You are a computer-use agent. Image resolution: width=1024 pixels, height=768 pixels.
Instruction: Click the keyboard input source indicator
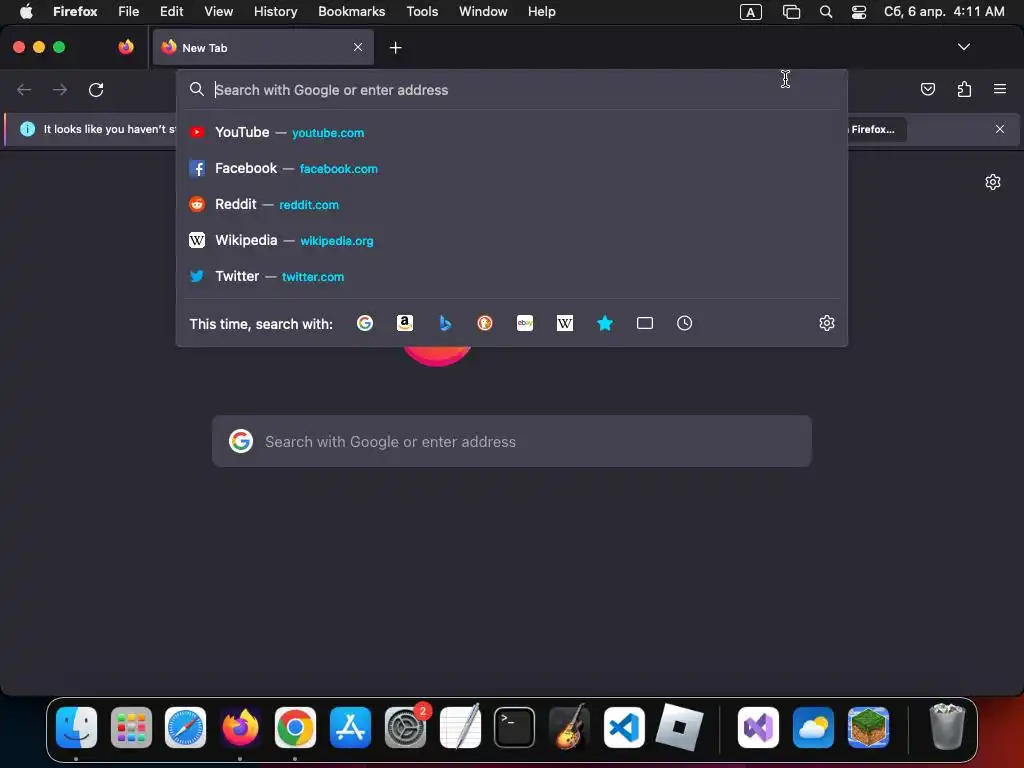(750, 12)
